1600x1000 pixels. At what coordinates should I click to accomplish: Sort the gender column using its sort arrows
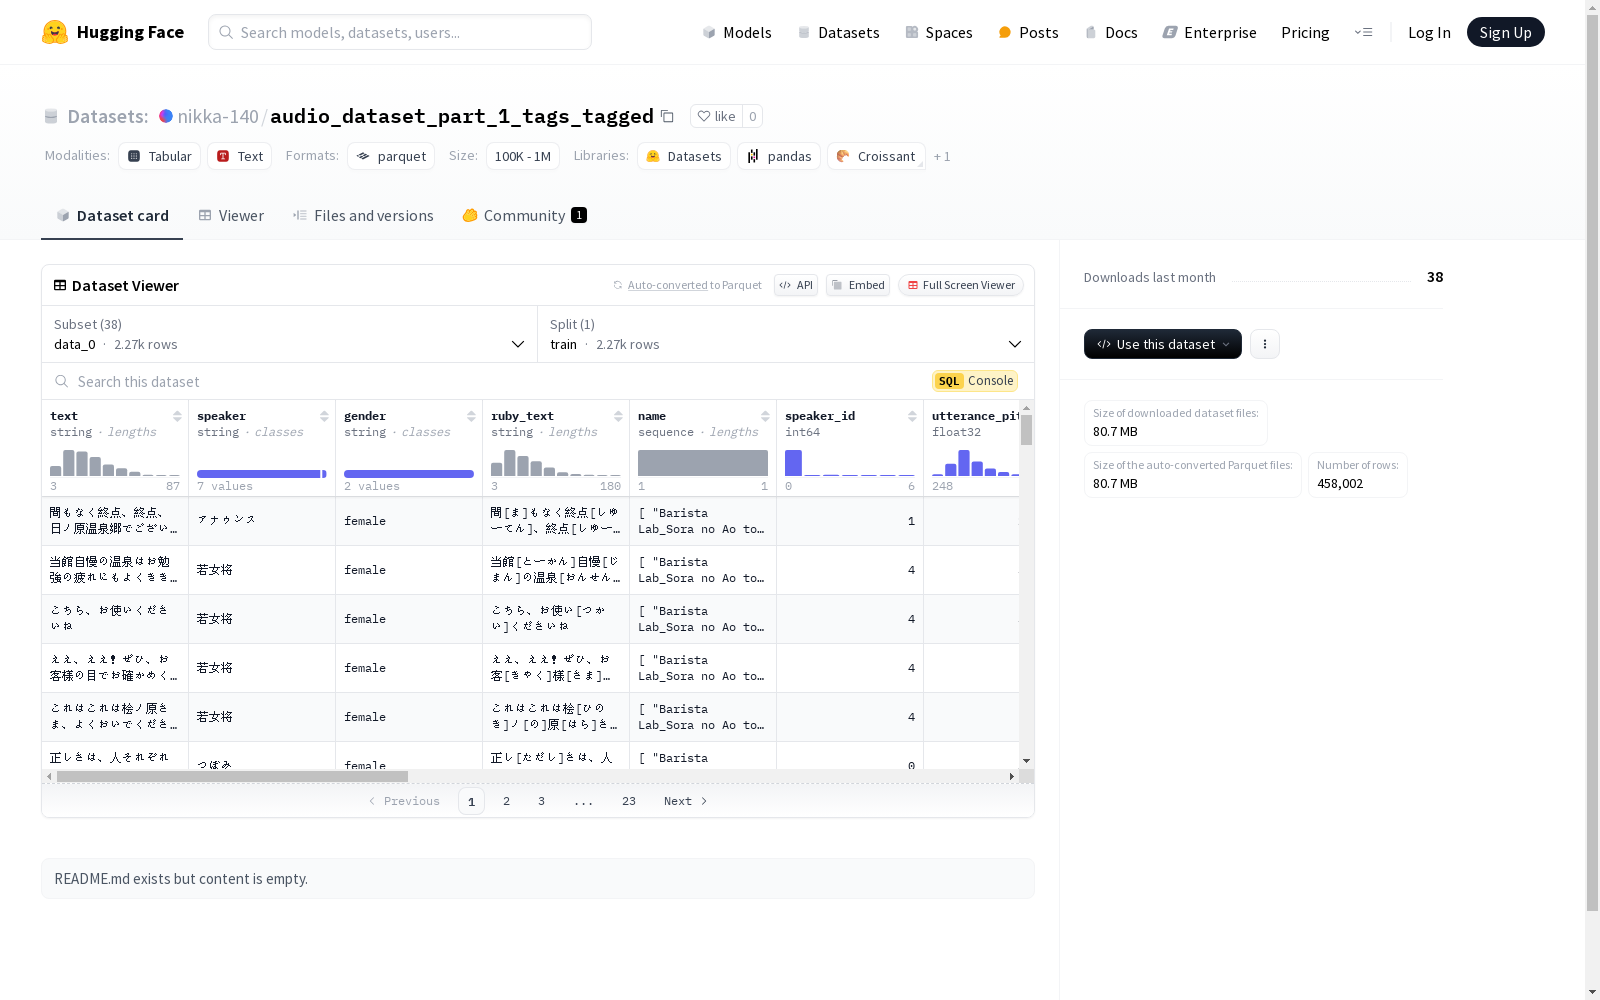coord(471,416)
